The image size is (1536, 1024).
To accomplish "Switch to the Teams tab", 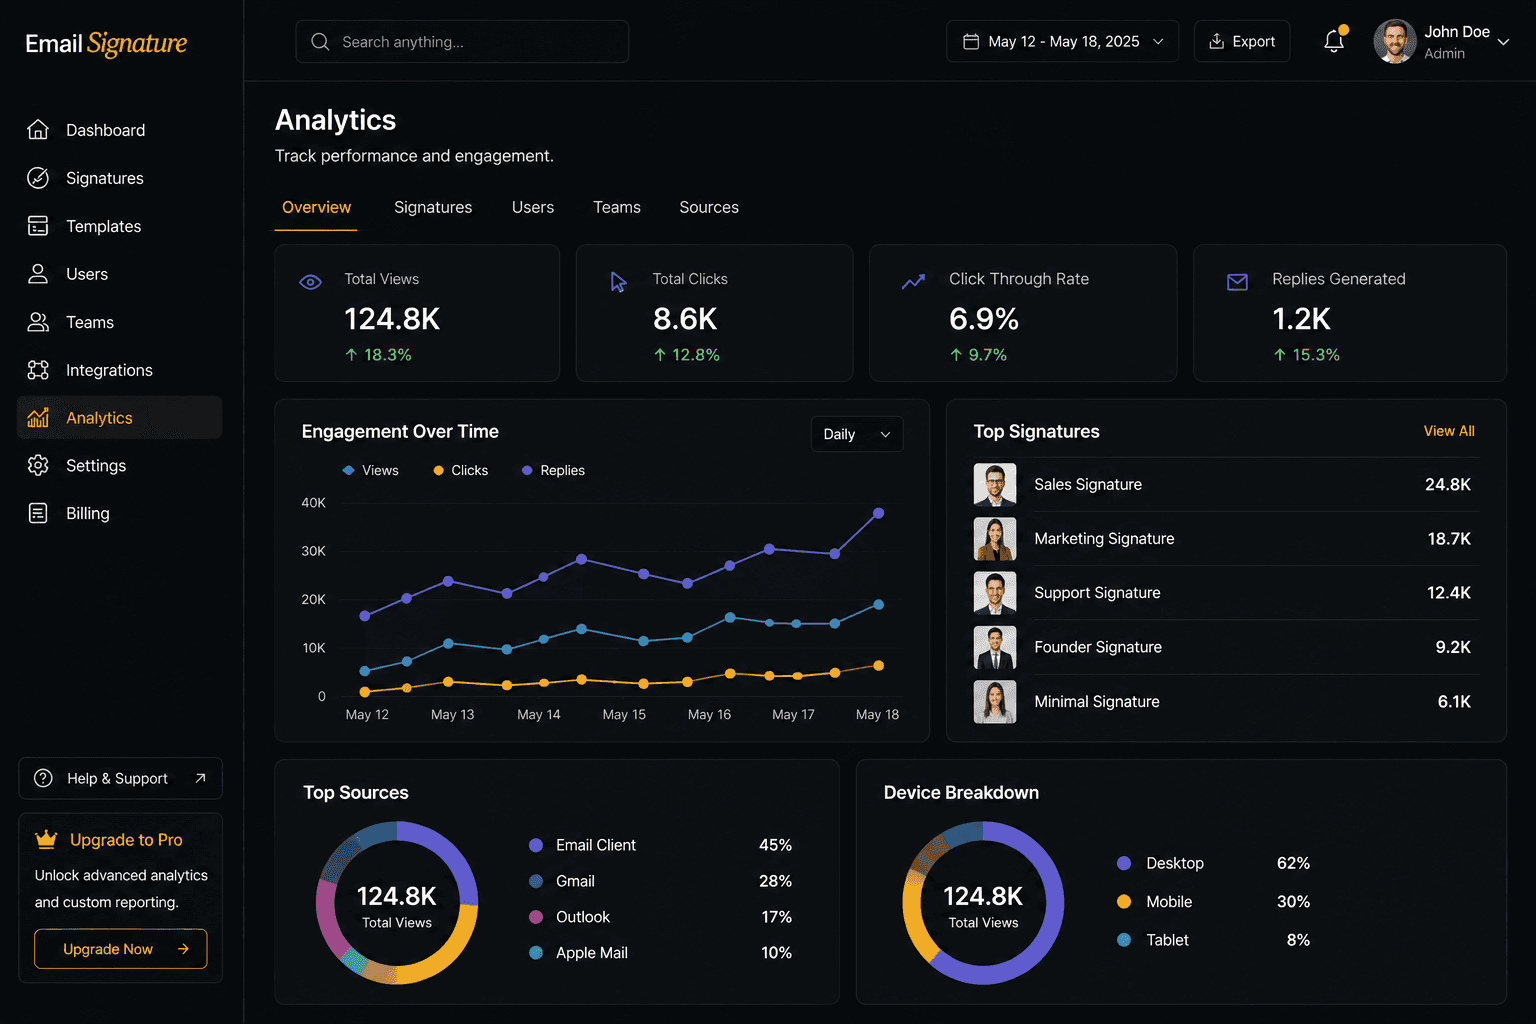I will click(x=617, y=207).
